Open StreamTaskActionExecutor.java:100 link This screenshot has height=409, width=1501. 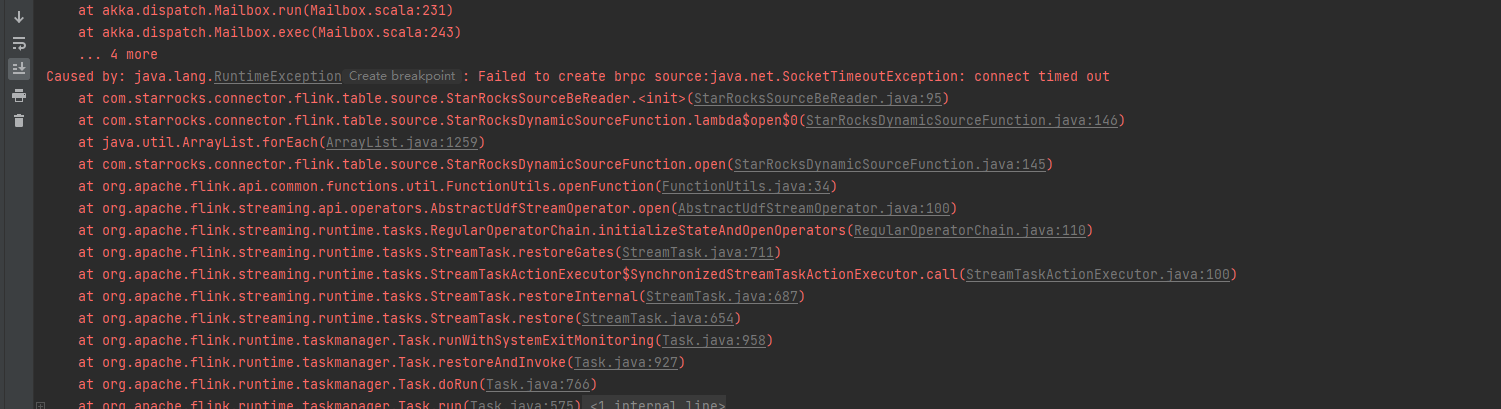click(1097, 274)
